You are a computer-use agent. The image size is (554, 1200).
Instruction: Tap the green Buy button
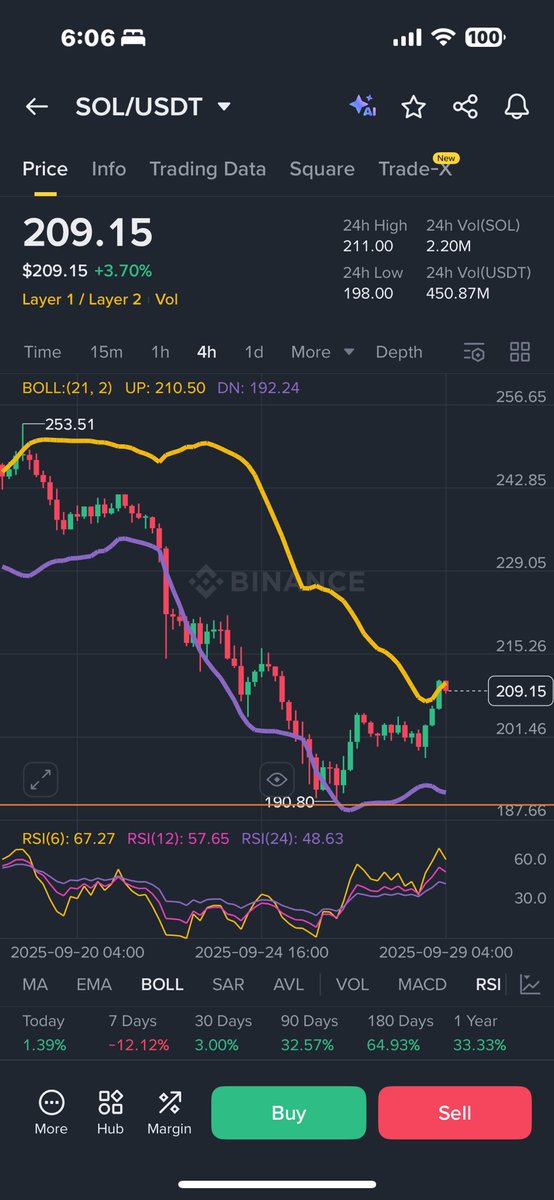289,1113
